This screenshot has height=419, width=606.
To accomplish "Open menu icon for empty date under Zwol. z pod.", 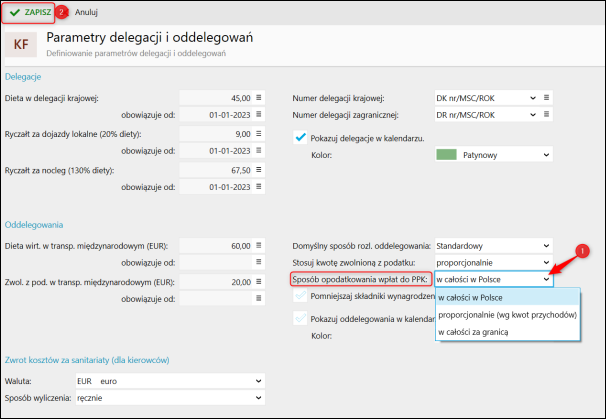I will (259, 298).
